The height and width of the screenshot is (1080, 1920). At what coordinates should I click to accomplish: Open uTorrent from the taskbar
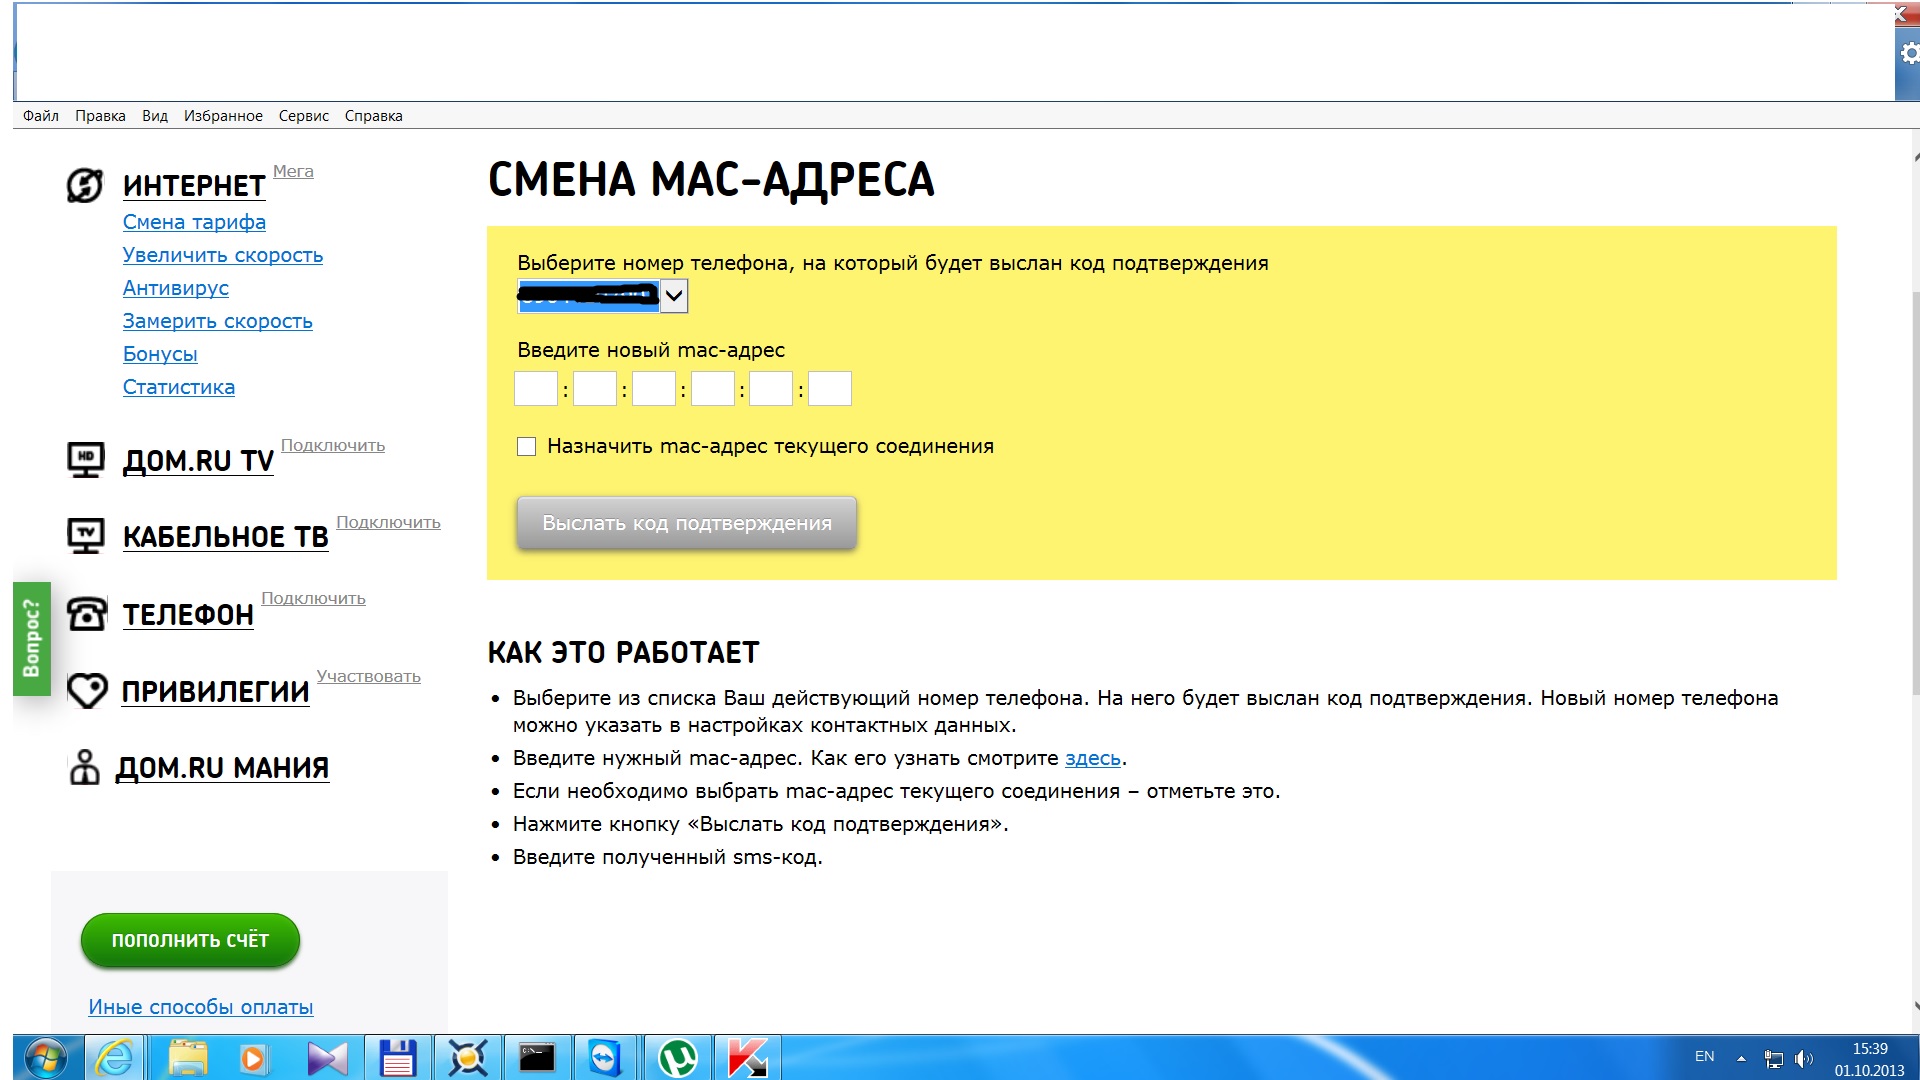(x=678, y=1058)
